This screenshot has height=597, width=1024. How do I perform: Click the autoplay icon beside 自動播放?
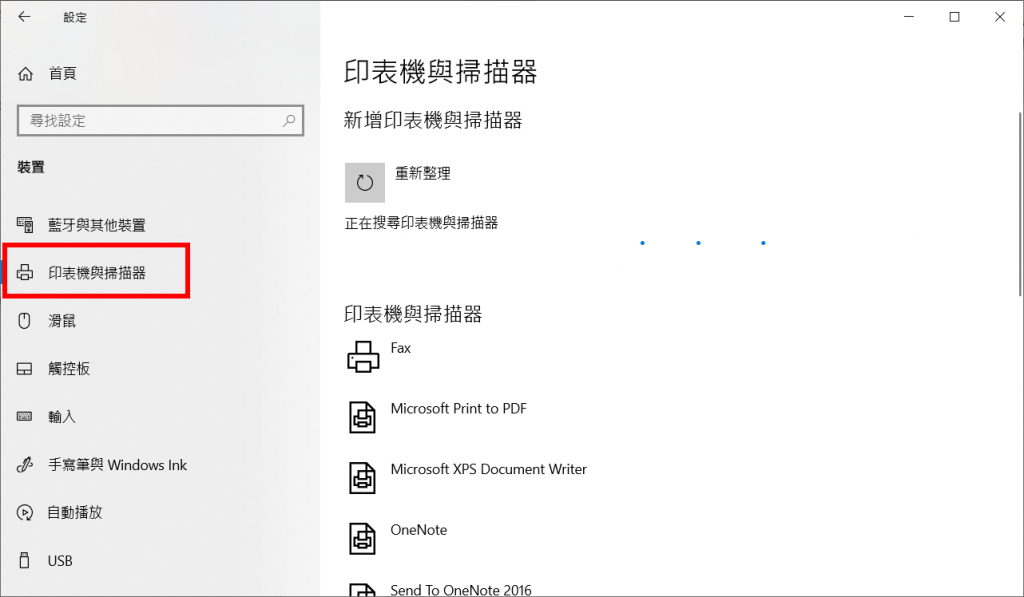coord(25,513)
